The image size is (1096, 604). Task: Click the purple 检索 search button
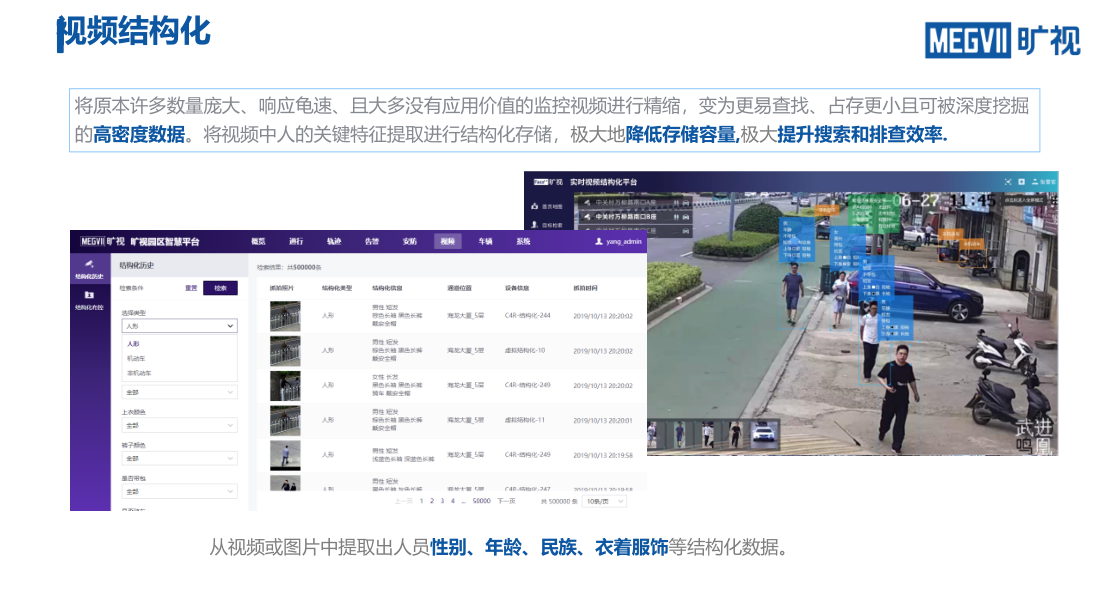(x=220, y=288)
